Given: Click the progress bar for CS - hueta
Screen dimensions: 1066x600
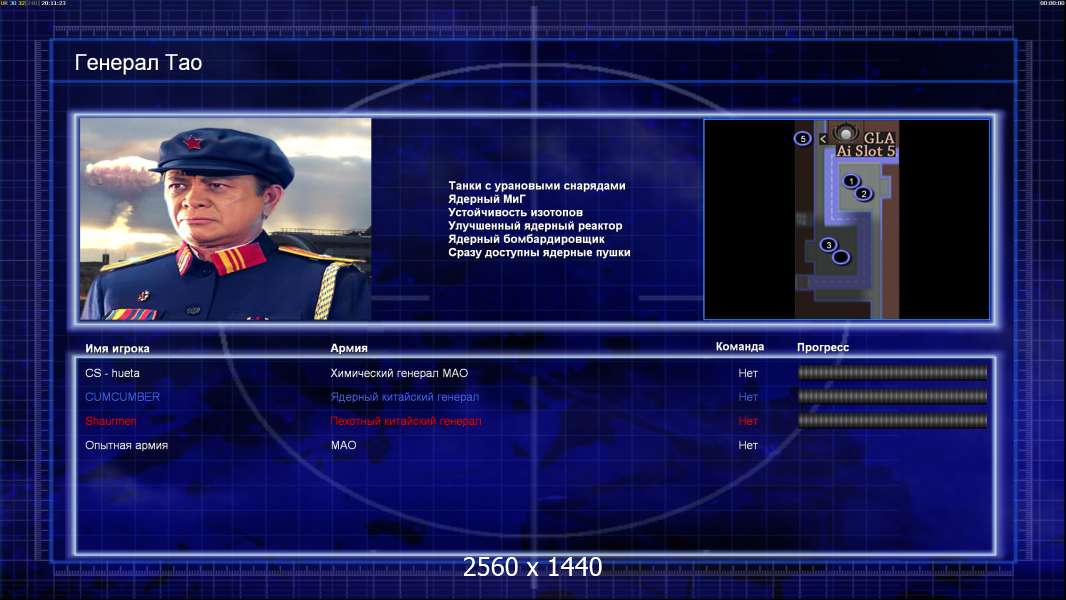Looking at the screenshot, I should point(892,373).
